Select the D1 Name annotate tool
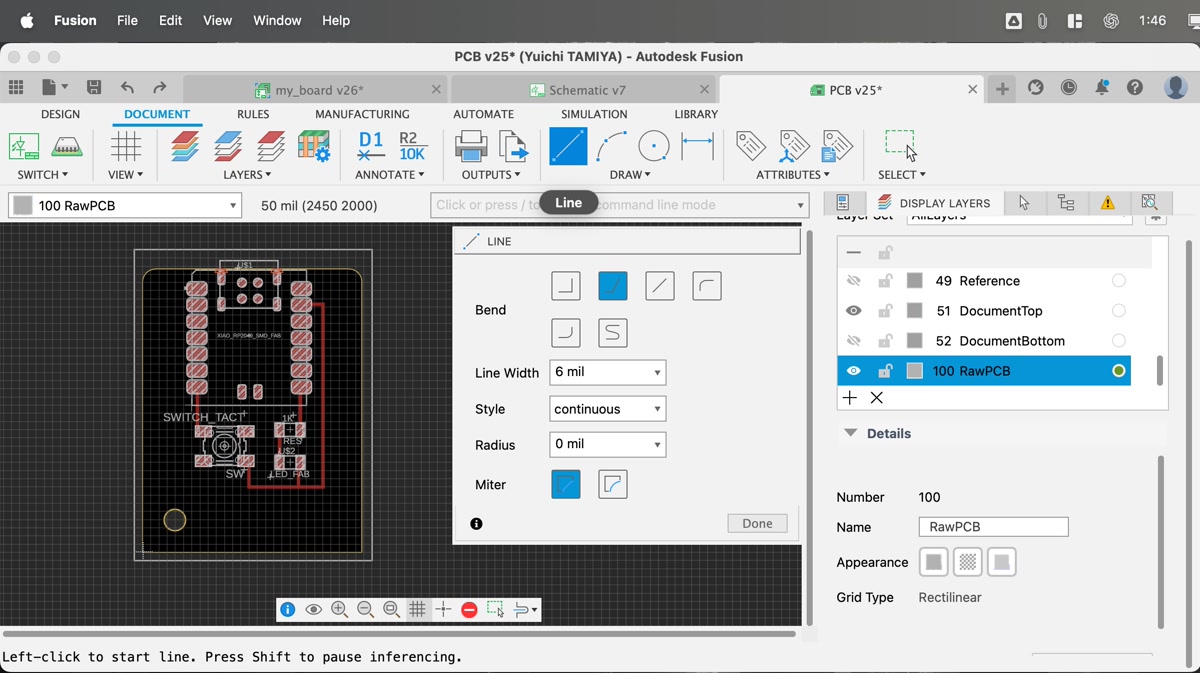Screen dimensions: 1200x673 pyautogui.click(x=371, y=147)
